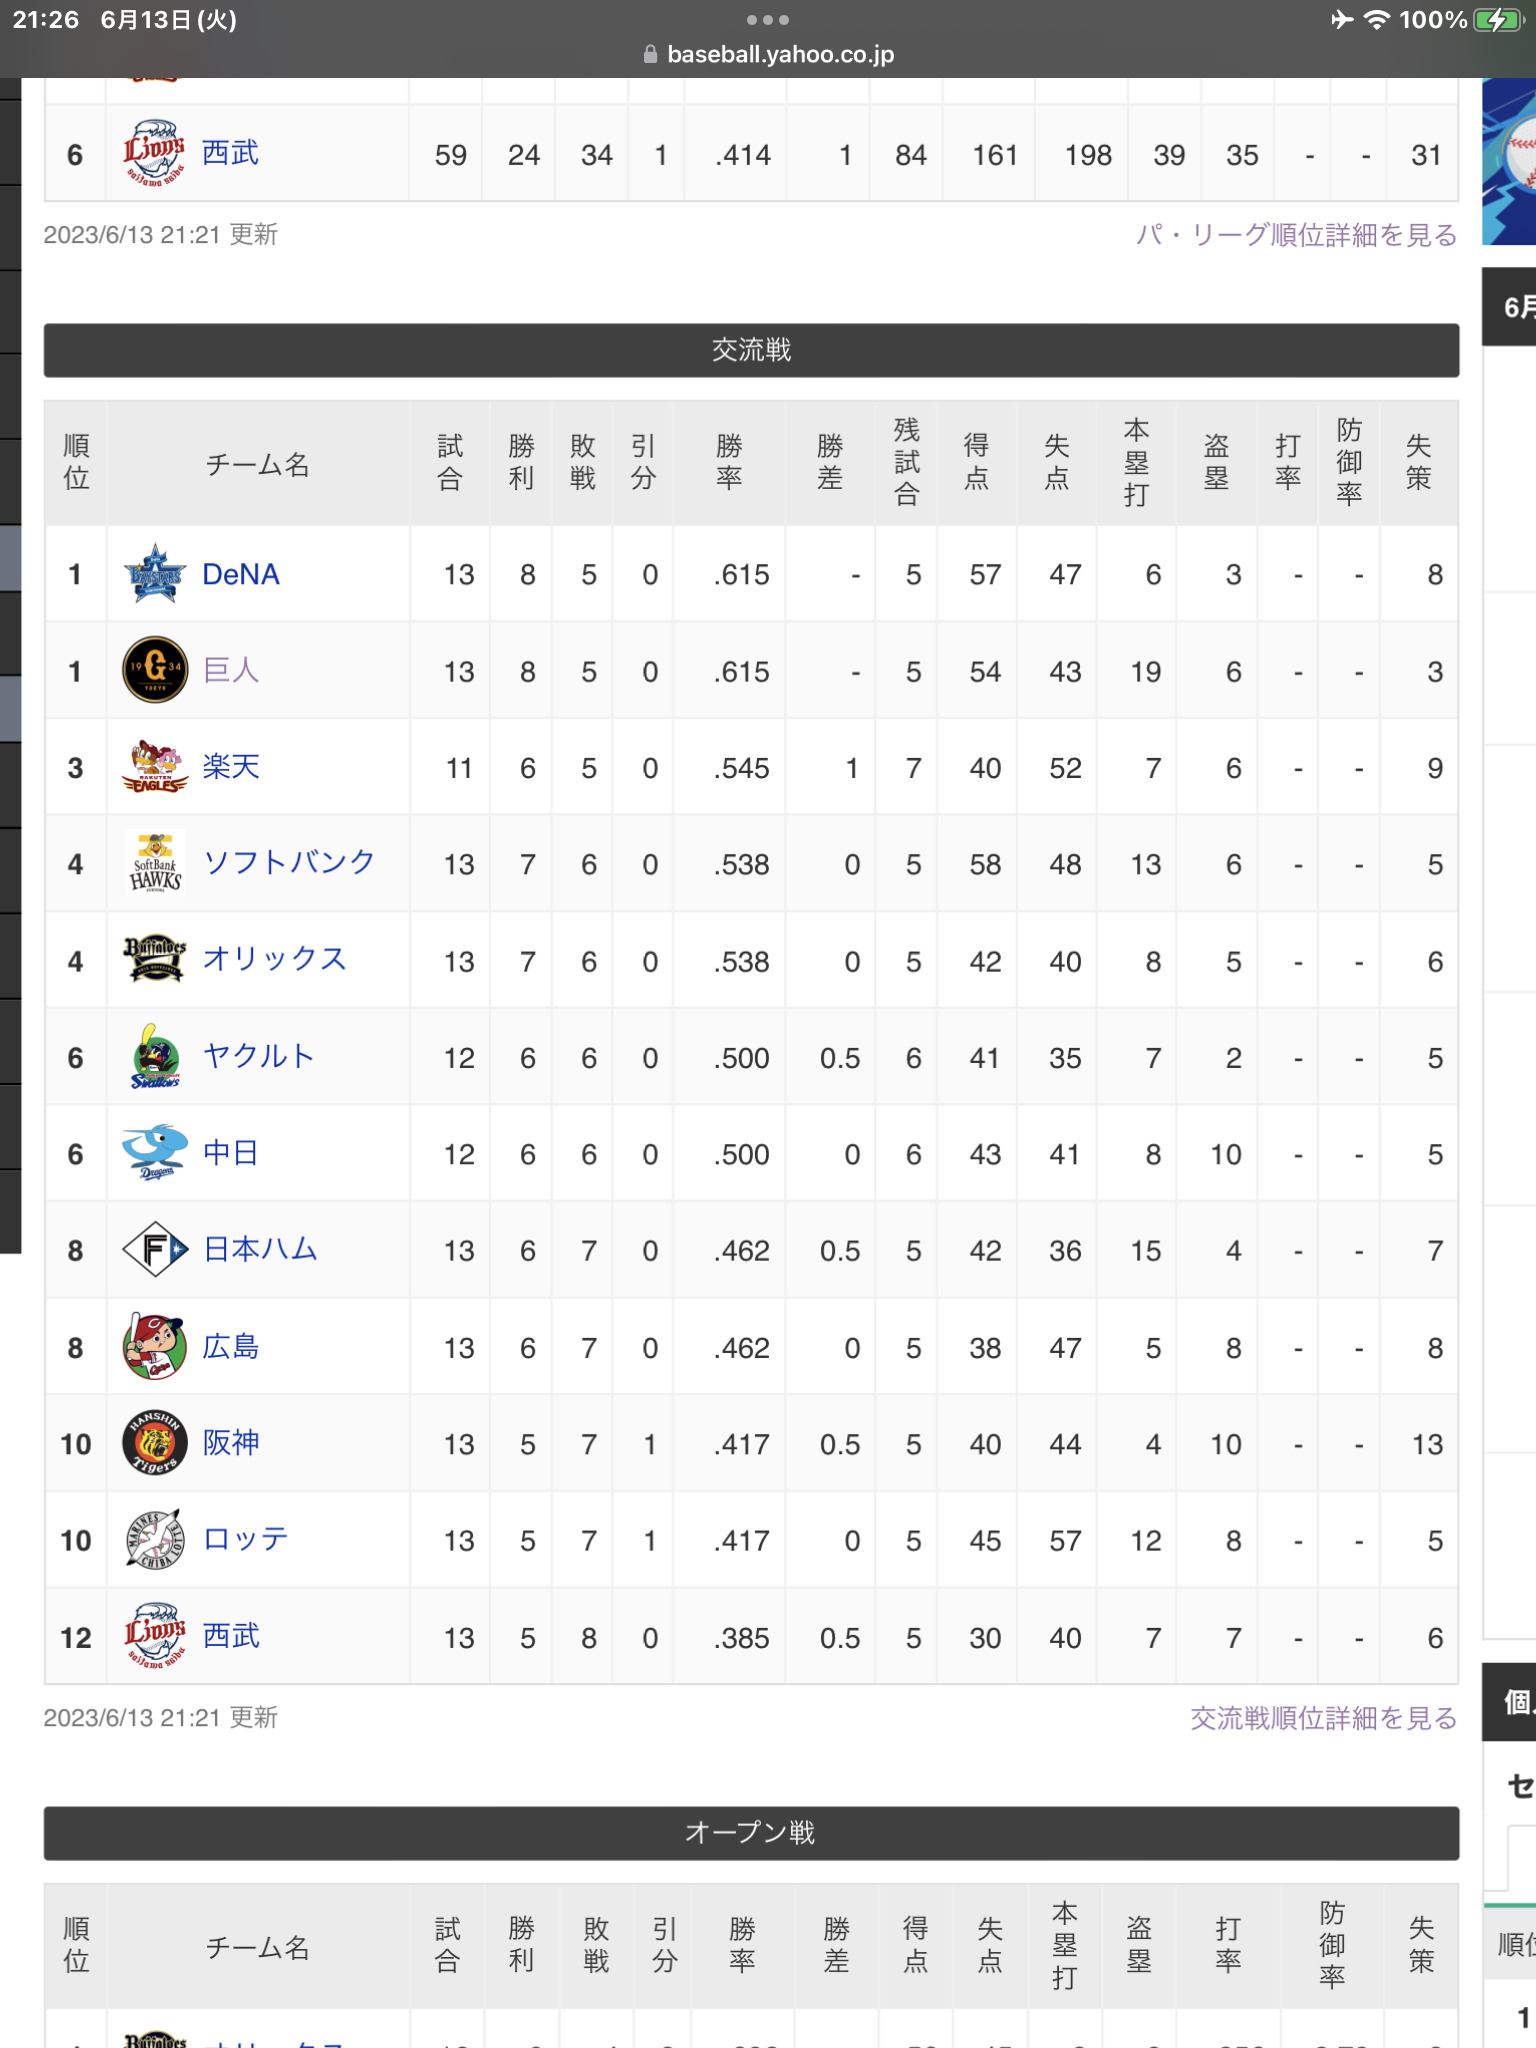1536x2048 pixels.
Task: Click the 交流戦 section header
Action: click(751, 350)
